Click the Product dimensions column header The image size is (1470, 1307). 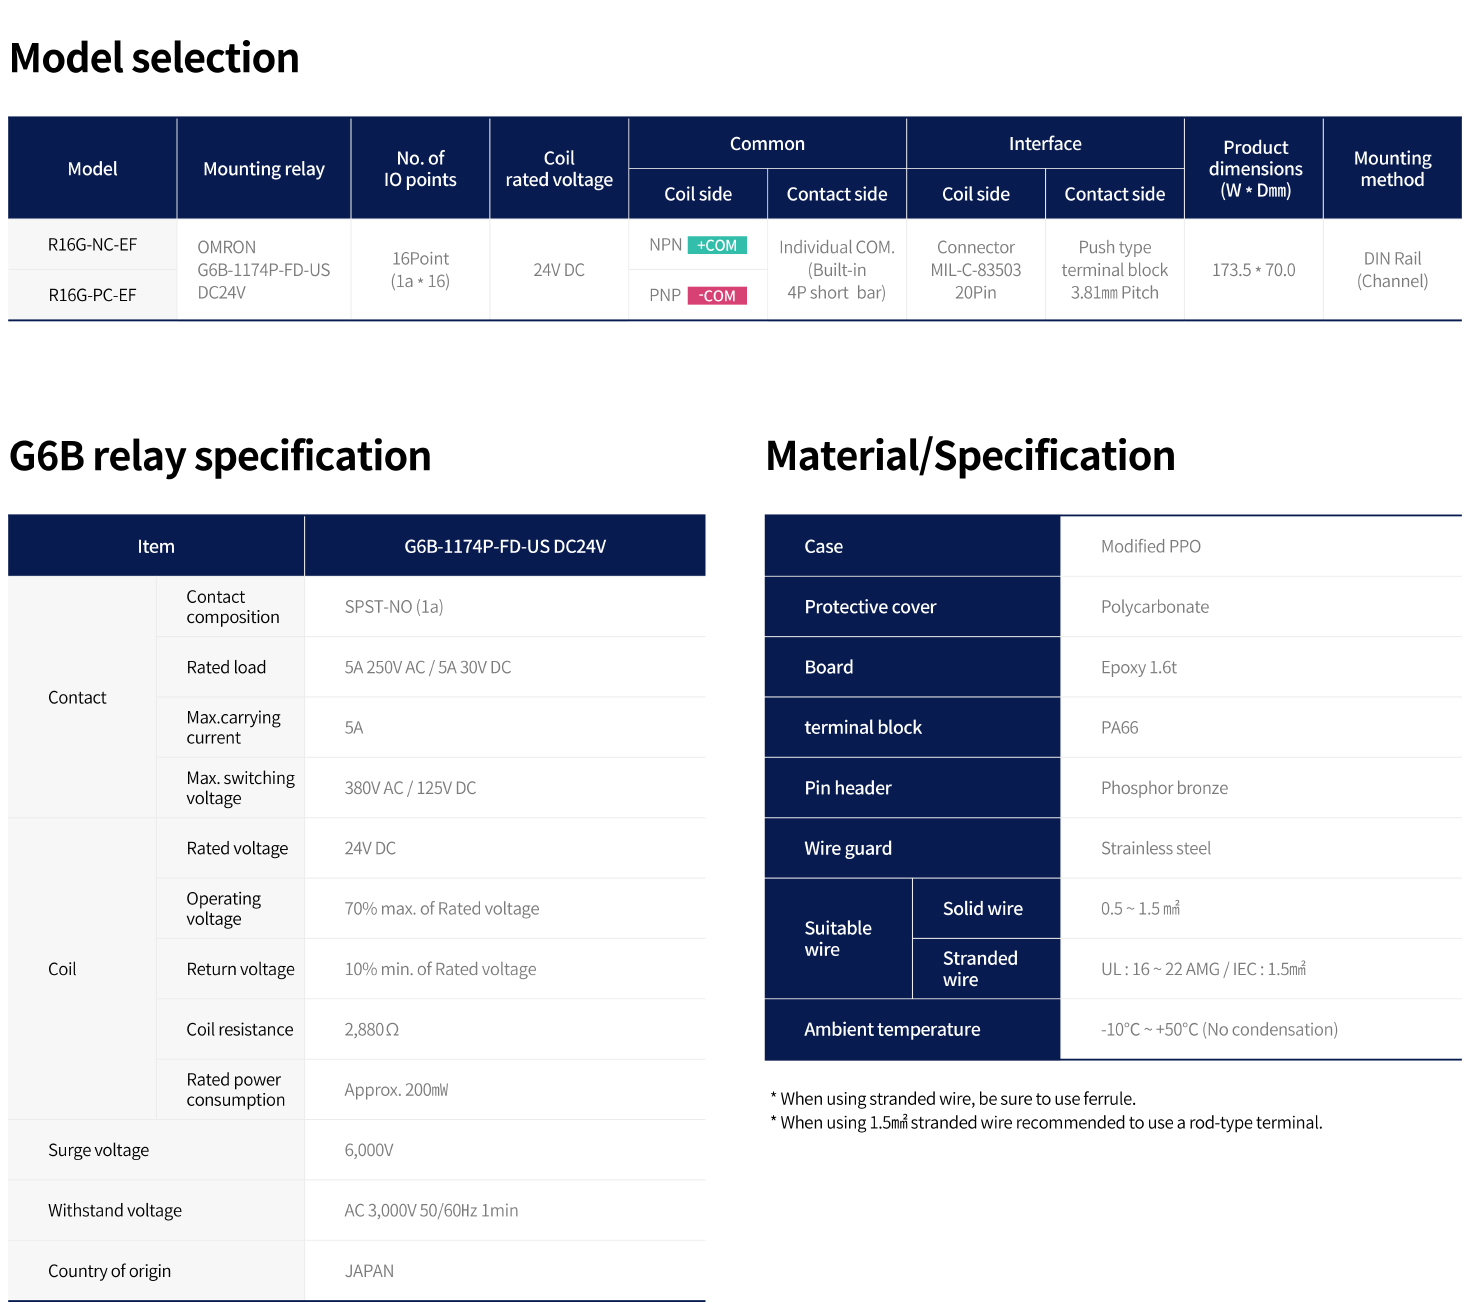click(x=1255, y=169)
